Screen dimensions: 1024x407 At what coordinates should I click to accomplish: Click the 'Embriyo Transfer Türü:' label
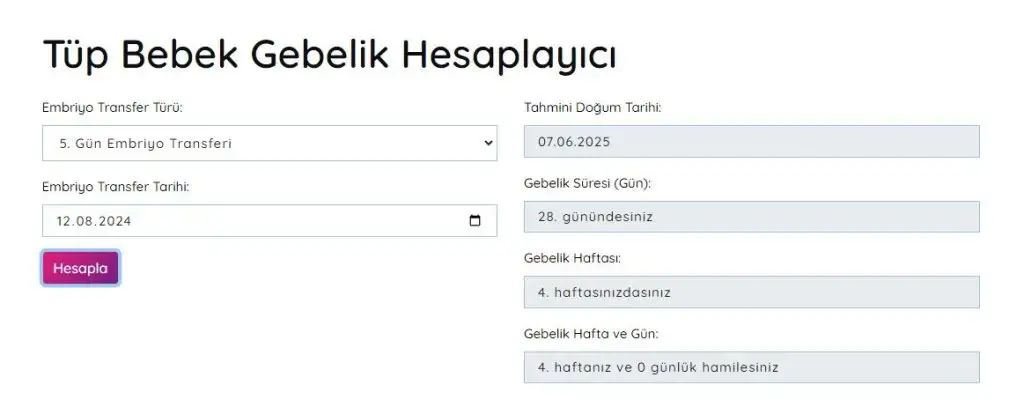pyautogui.click(x=112, y=108)
